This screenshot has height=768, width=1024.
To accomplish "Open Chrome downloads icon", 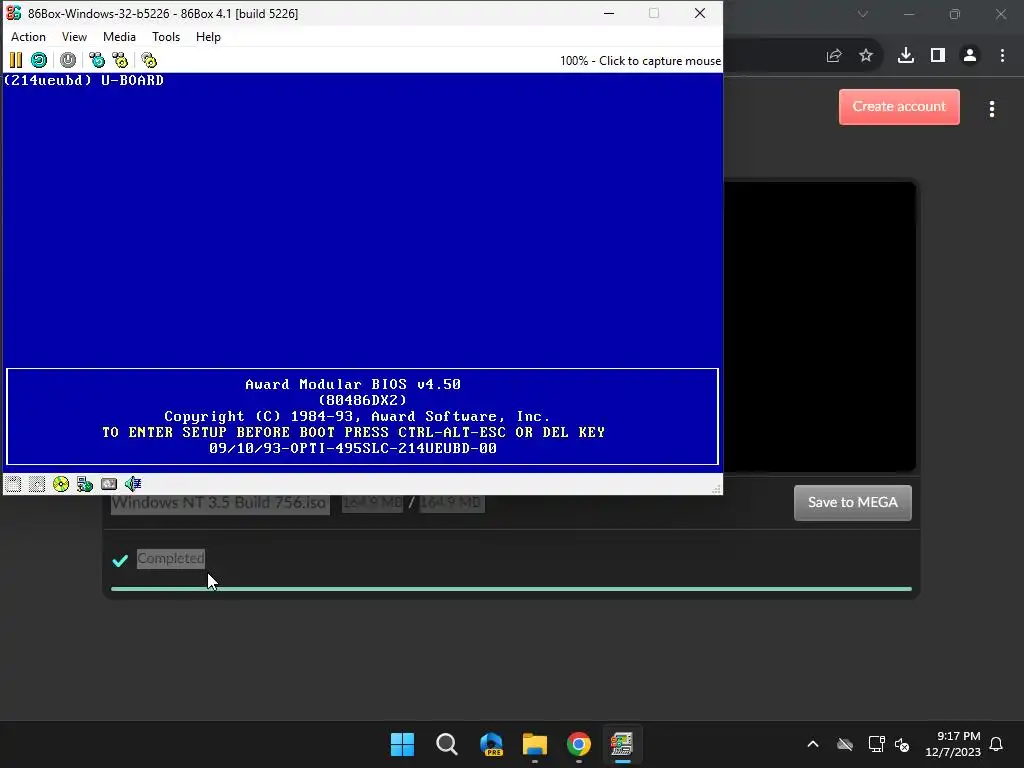I will [x=906, y=56].
